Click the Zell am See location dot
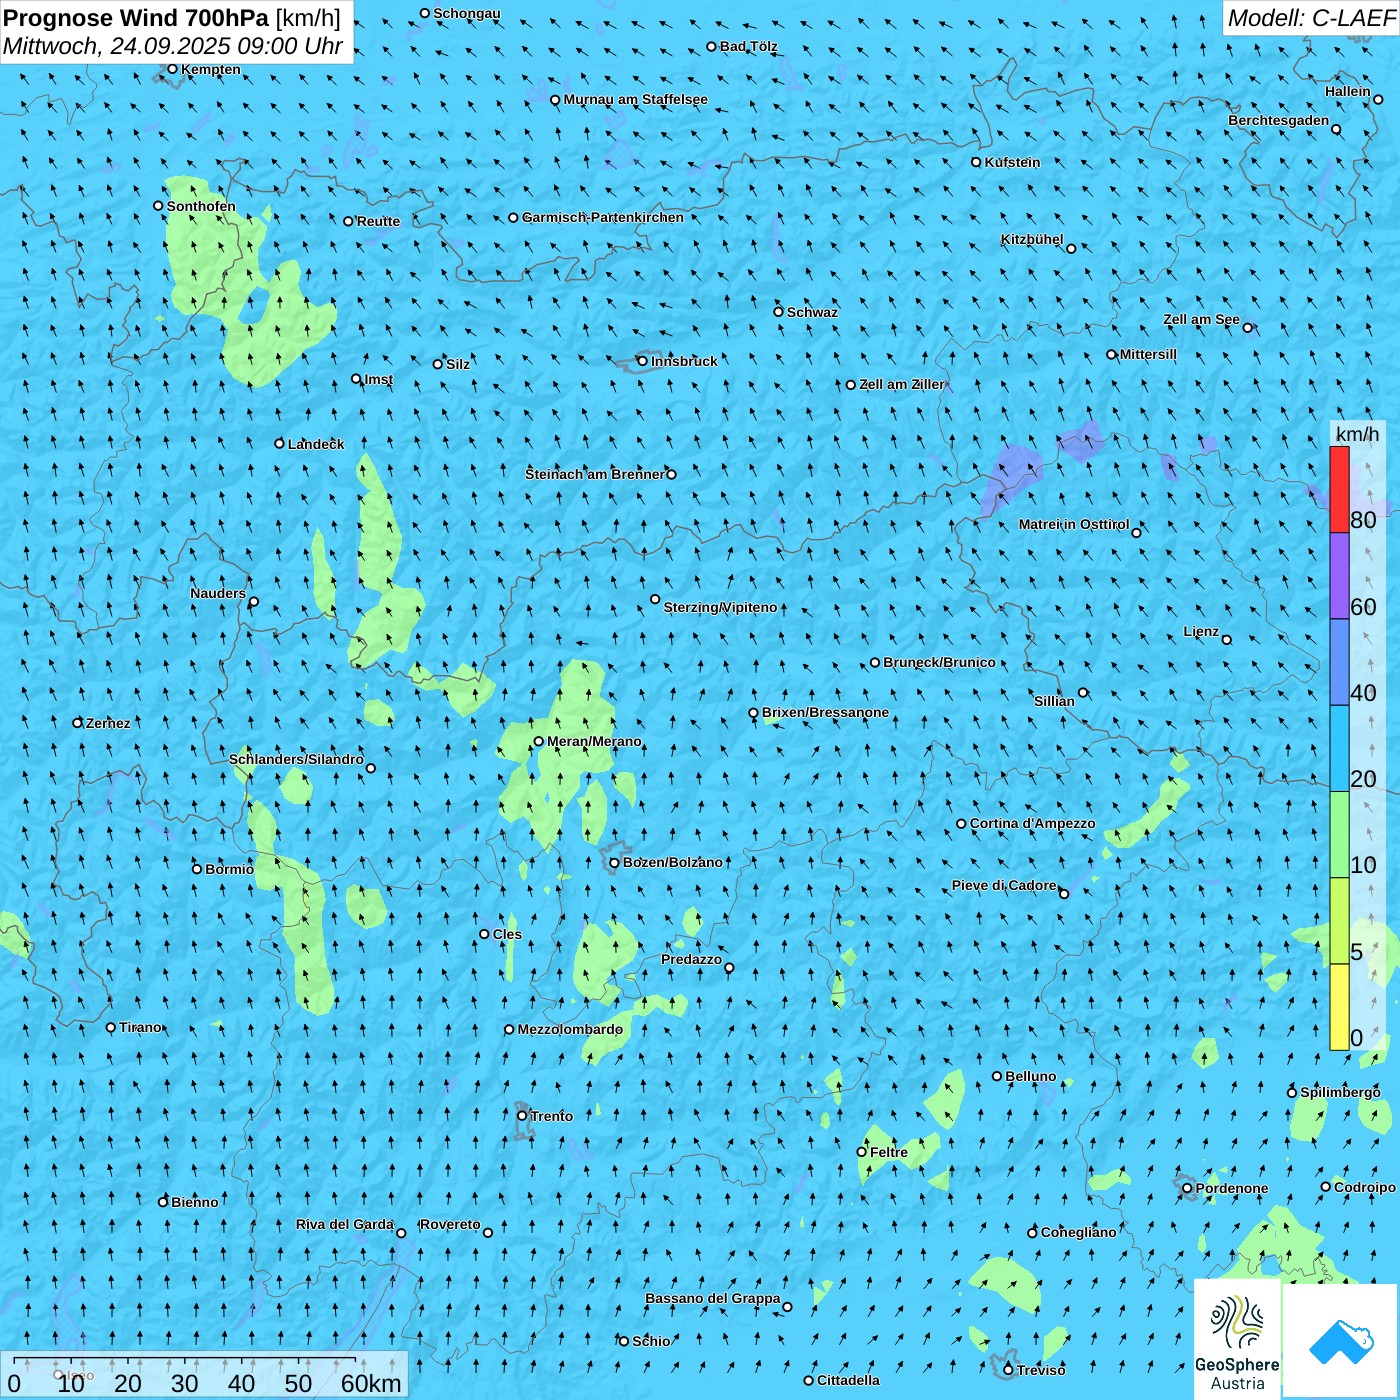1400x1400 pixels. pyautogui.click(x=1248, y=328)
